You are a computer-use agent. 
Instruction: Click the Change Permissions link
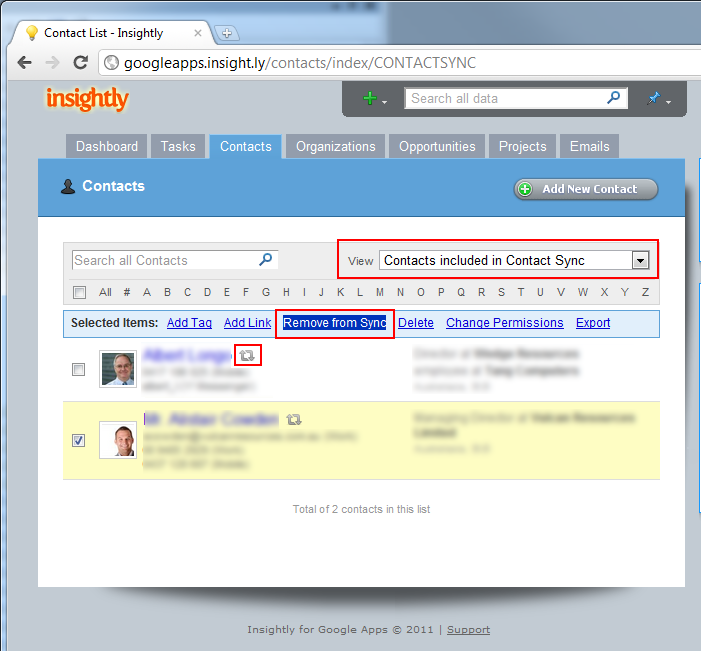click(x=505, y=323)
